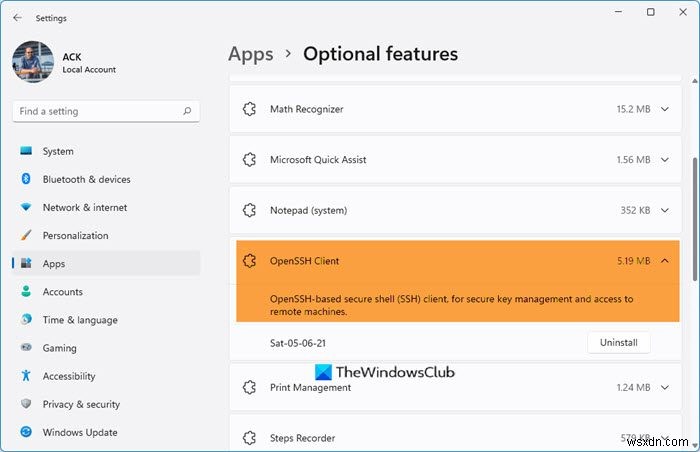Open the System settings category
The image size is (700, 452).
click(x=58, y=152)
